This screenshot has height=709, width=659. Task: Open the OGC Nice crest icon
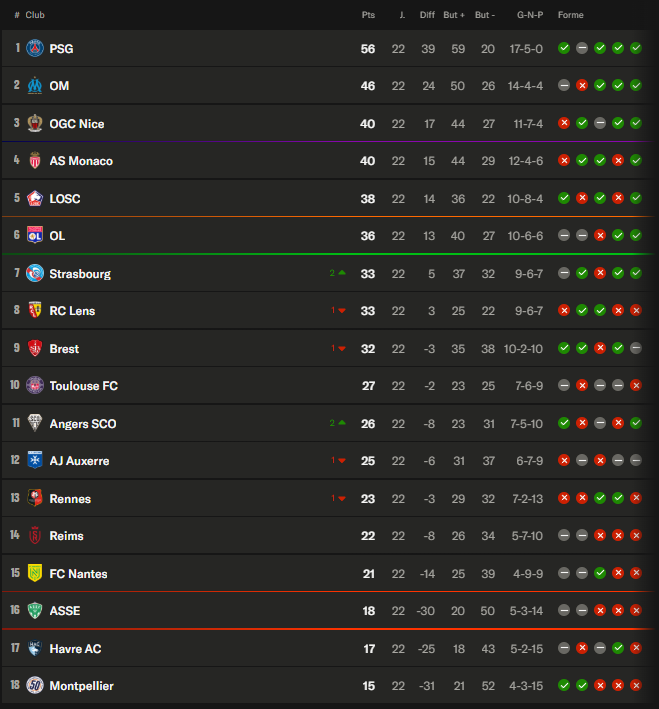click(x=35, y=123)
